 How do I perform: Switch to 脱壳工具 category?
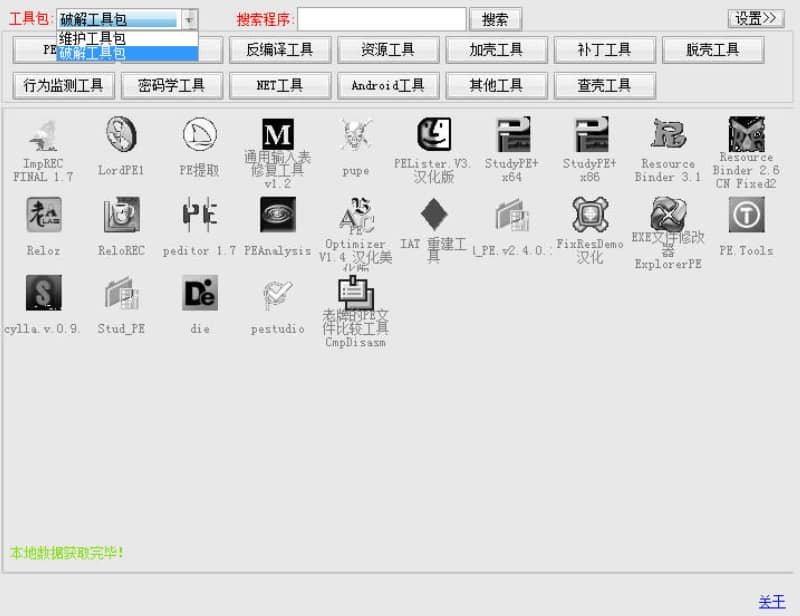[713, 50]
